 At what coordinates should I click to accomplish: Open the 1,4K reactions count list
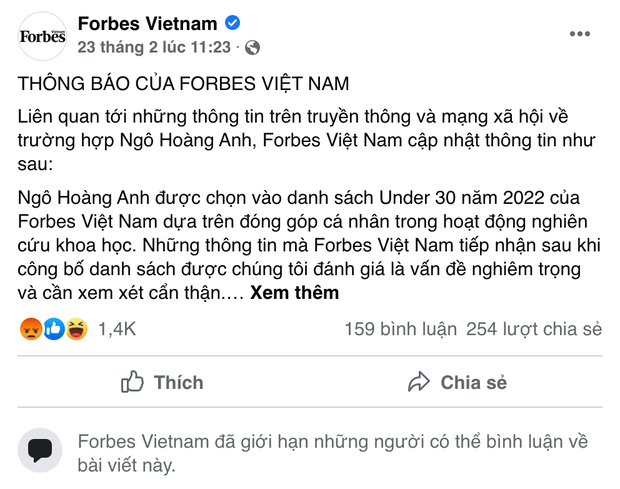click(117, 329)
